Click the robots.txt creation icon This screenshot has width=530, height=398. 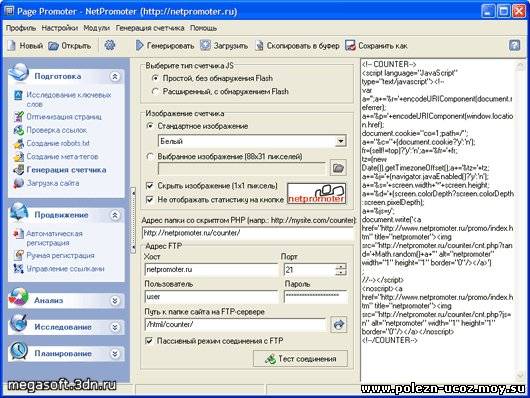(x=18, y=143)
